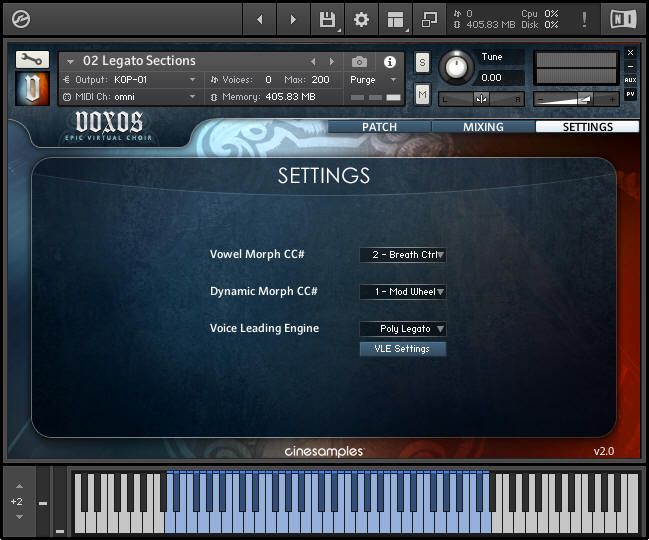Go to next instrument with right arrow toolbar button
This screenshot has height=540, width=649.
click(x=293, y=19)
